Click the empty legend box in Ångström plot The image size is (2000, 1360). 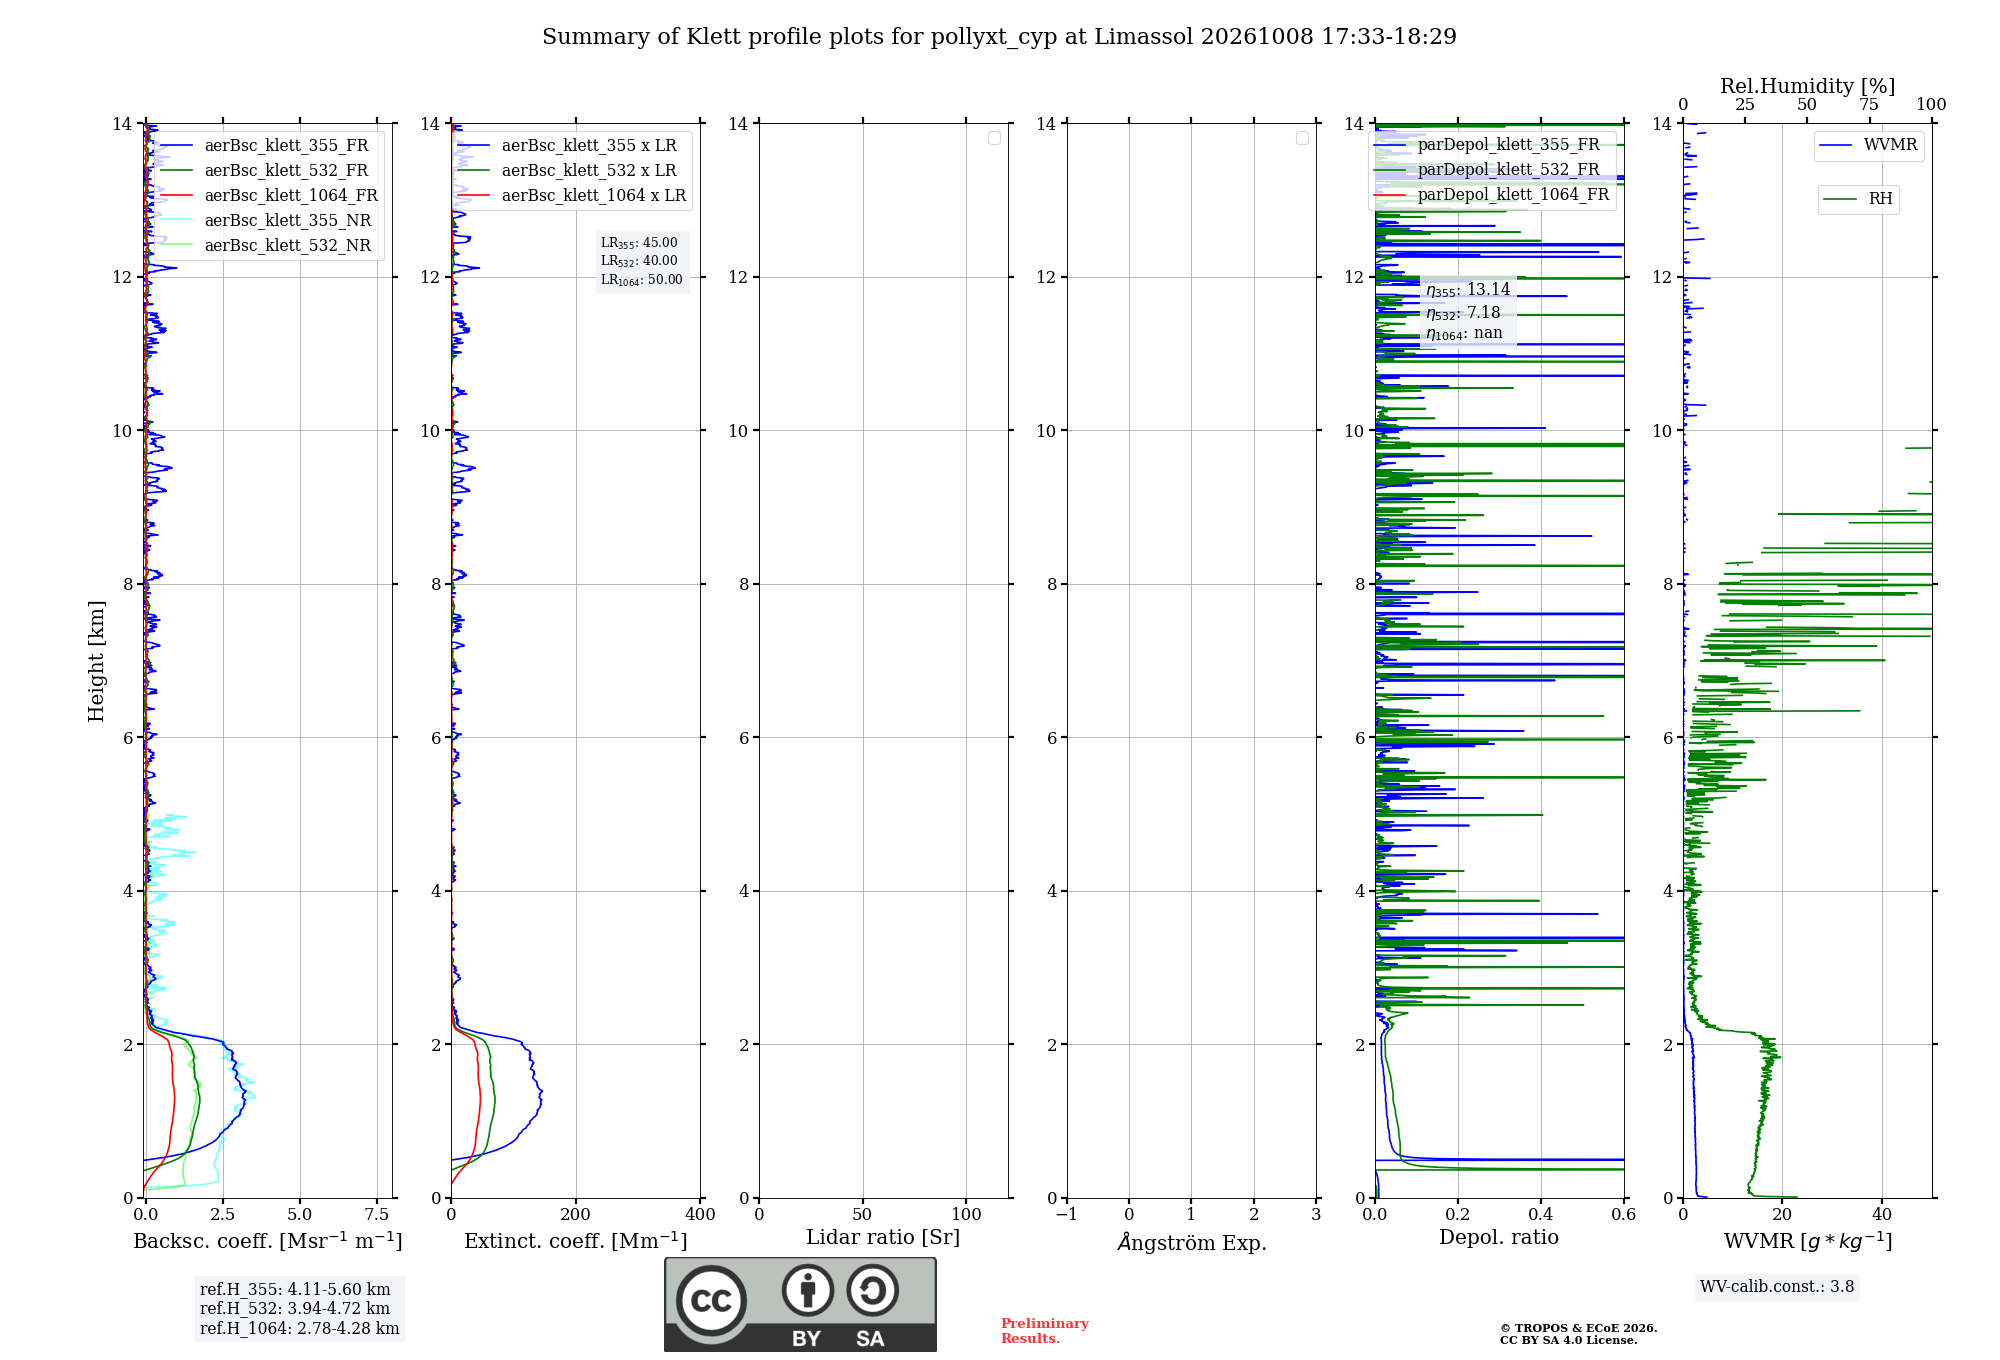pyautogui.click(x=1302, y=138)
